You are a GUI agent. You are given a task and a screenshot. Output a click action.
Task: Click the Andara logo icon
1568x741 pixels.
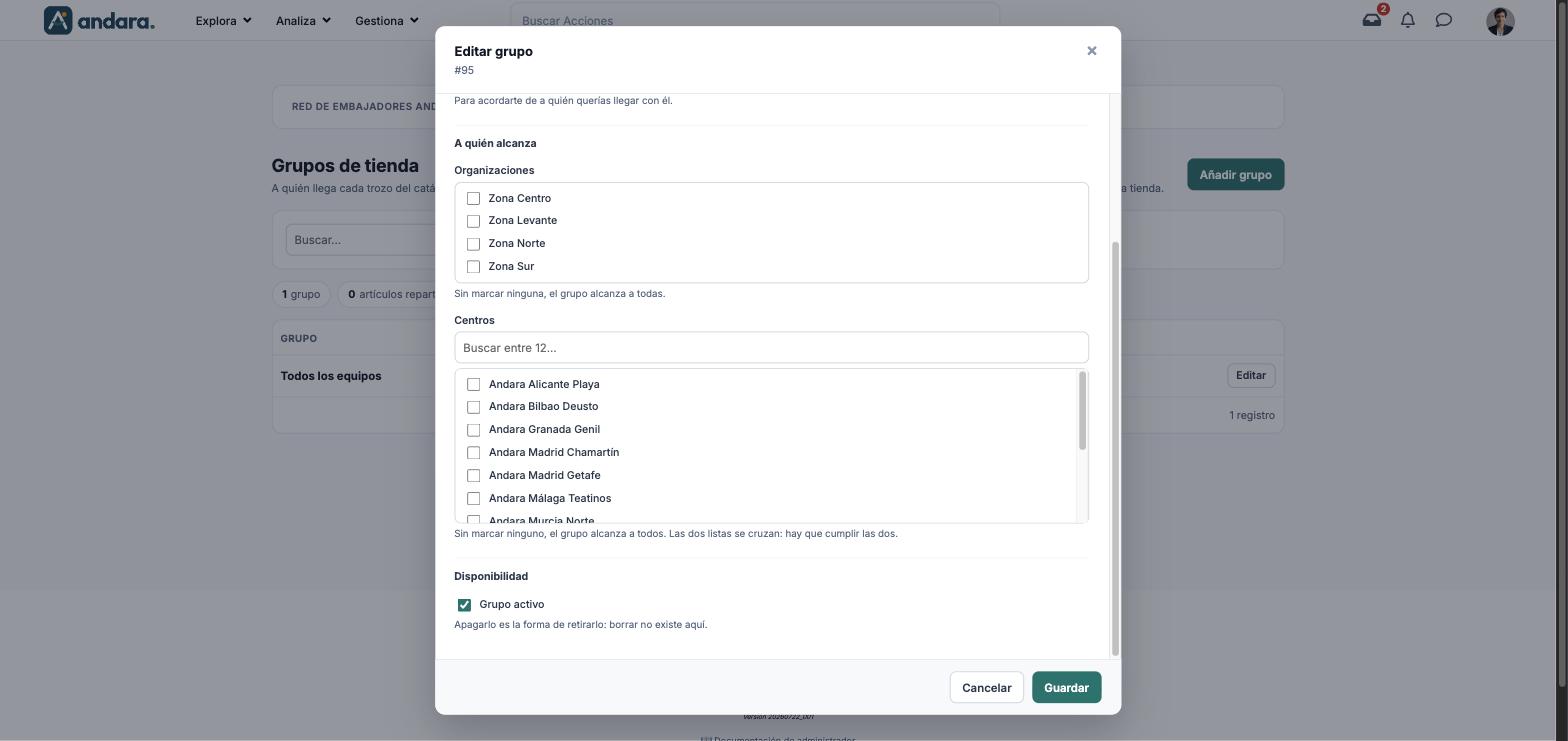[58, 20]
